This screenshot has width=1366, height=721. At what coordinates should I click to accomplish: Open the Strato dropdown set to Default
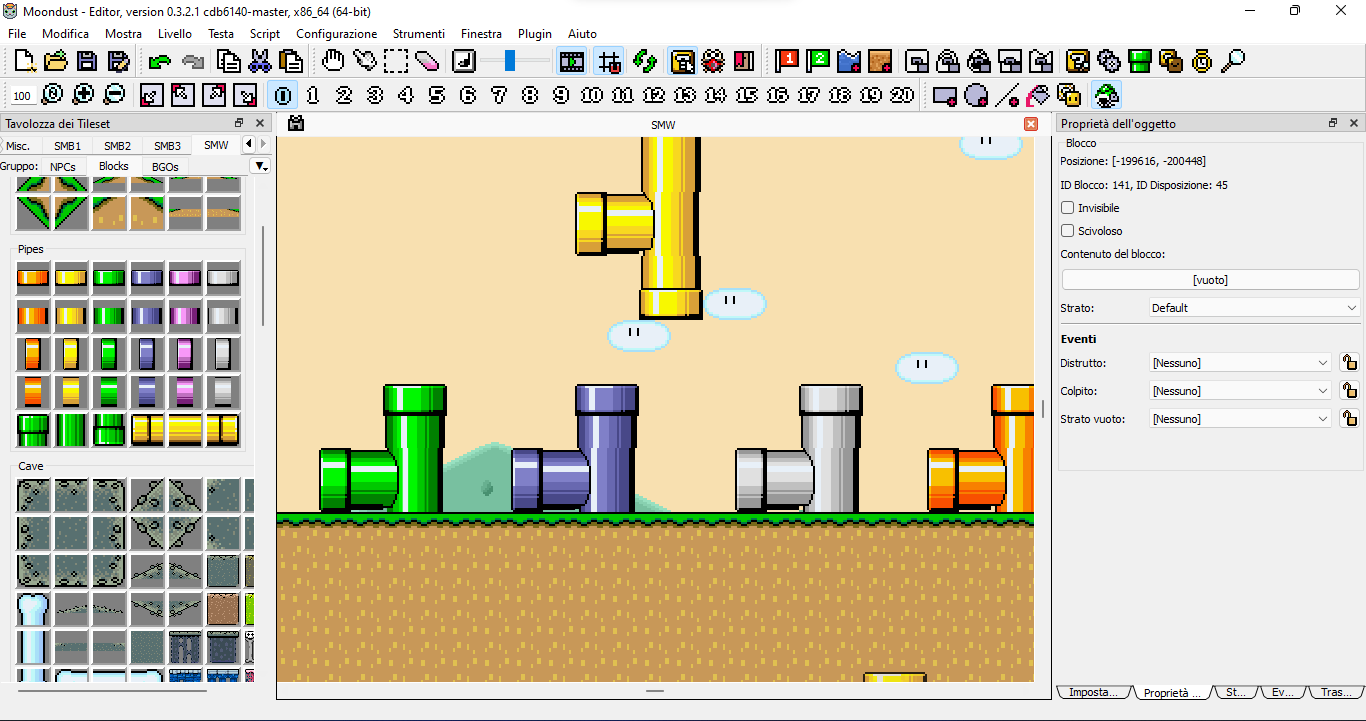1255,308
